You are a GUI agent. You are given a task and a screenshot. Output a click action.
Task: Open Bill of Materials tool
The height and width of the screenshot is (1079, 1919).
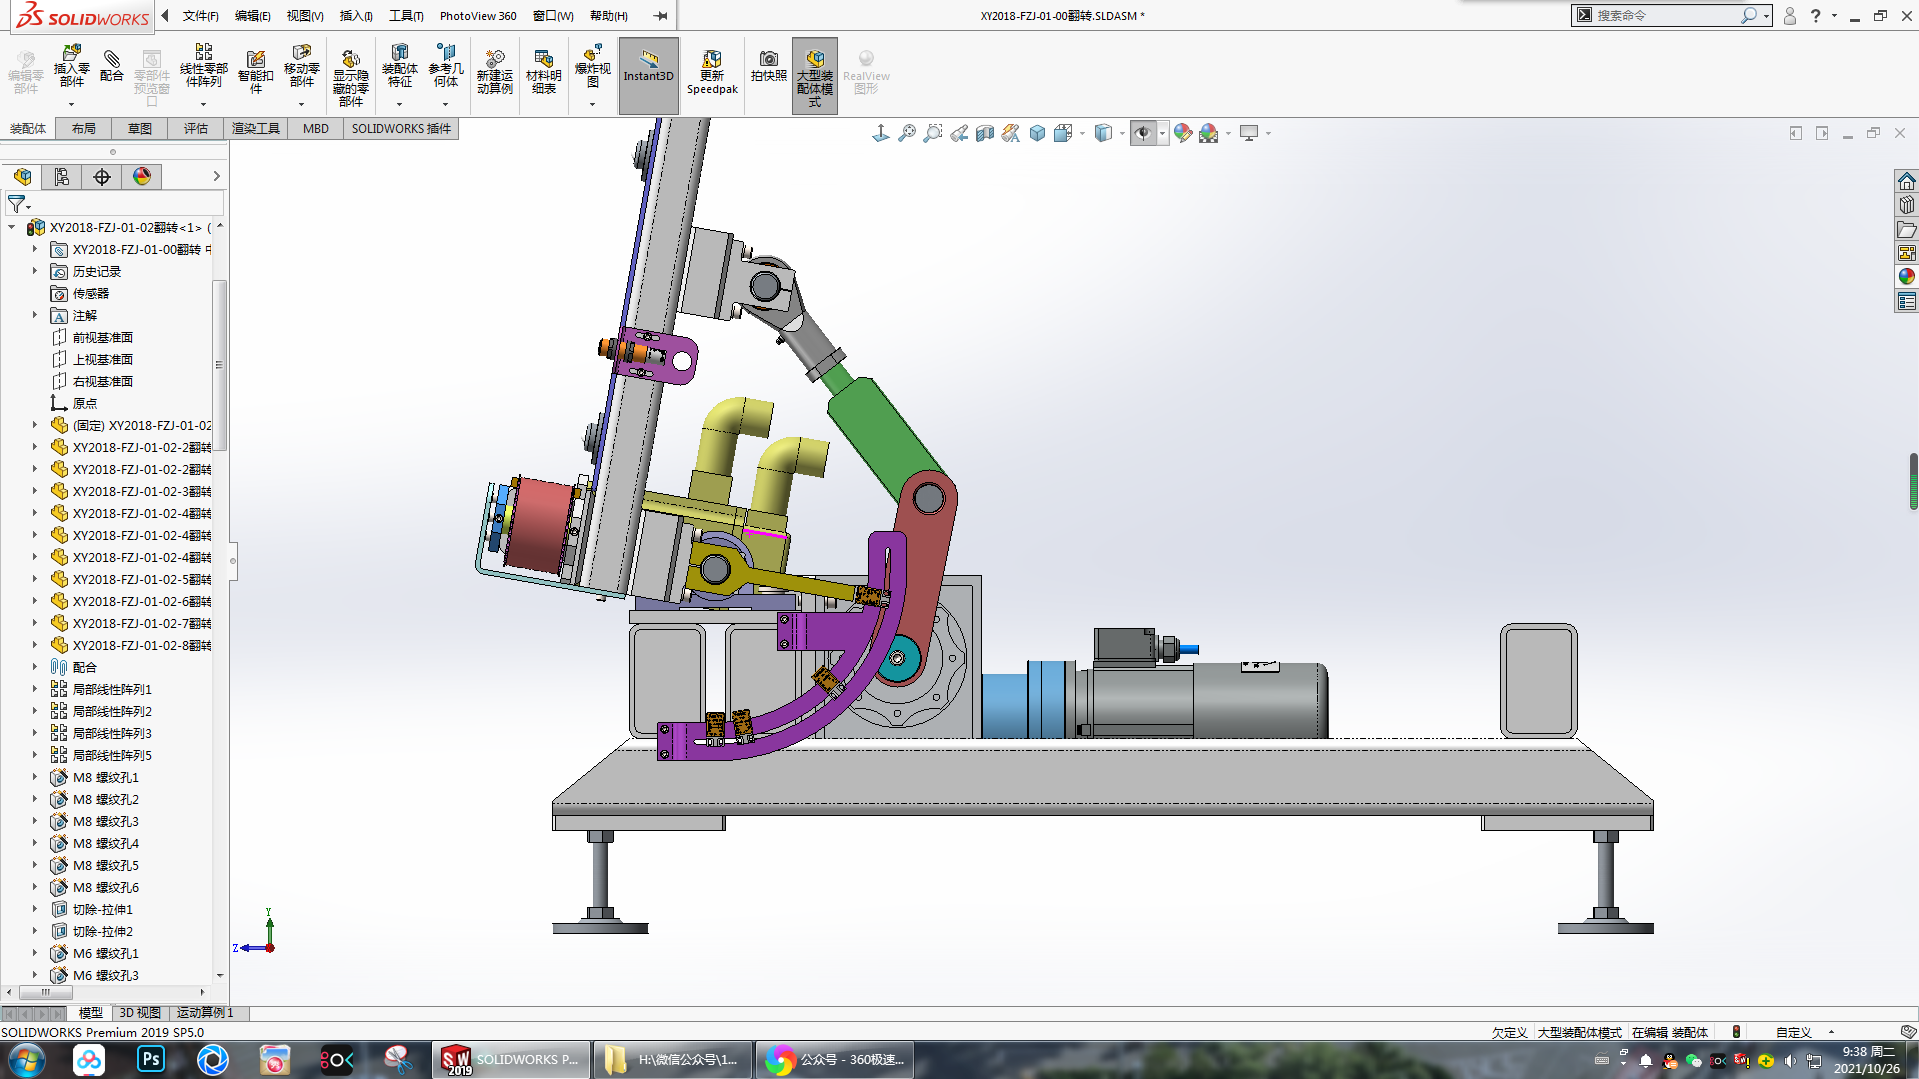point(543,72)
